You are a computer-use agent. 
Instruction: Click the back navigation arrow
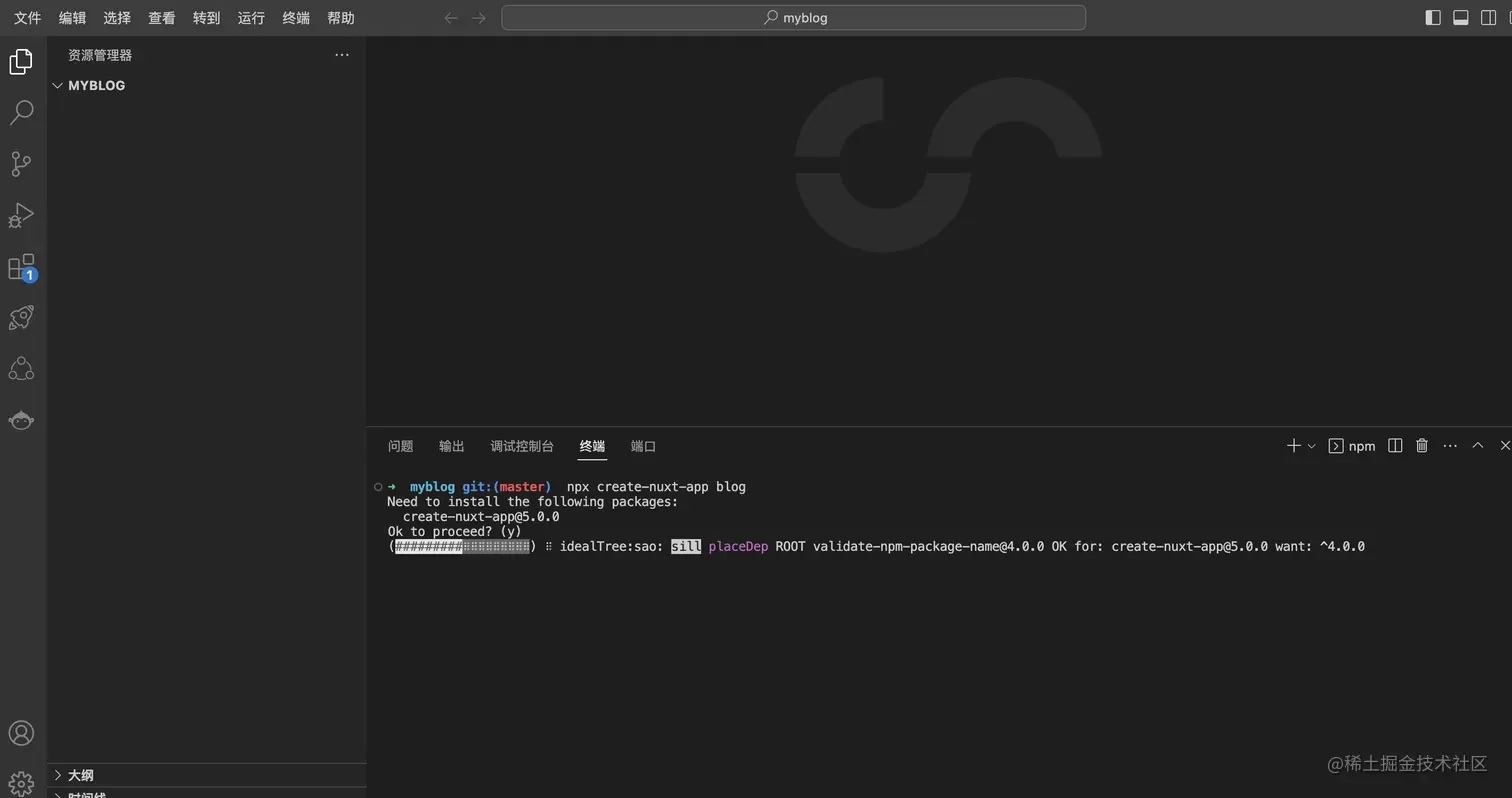[451, 18]
